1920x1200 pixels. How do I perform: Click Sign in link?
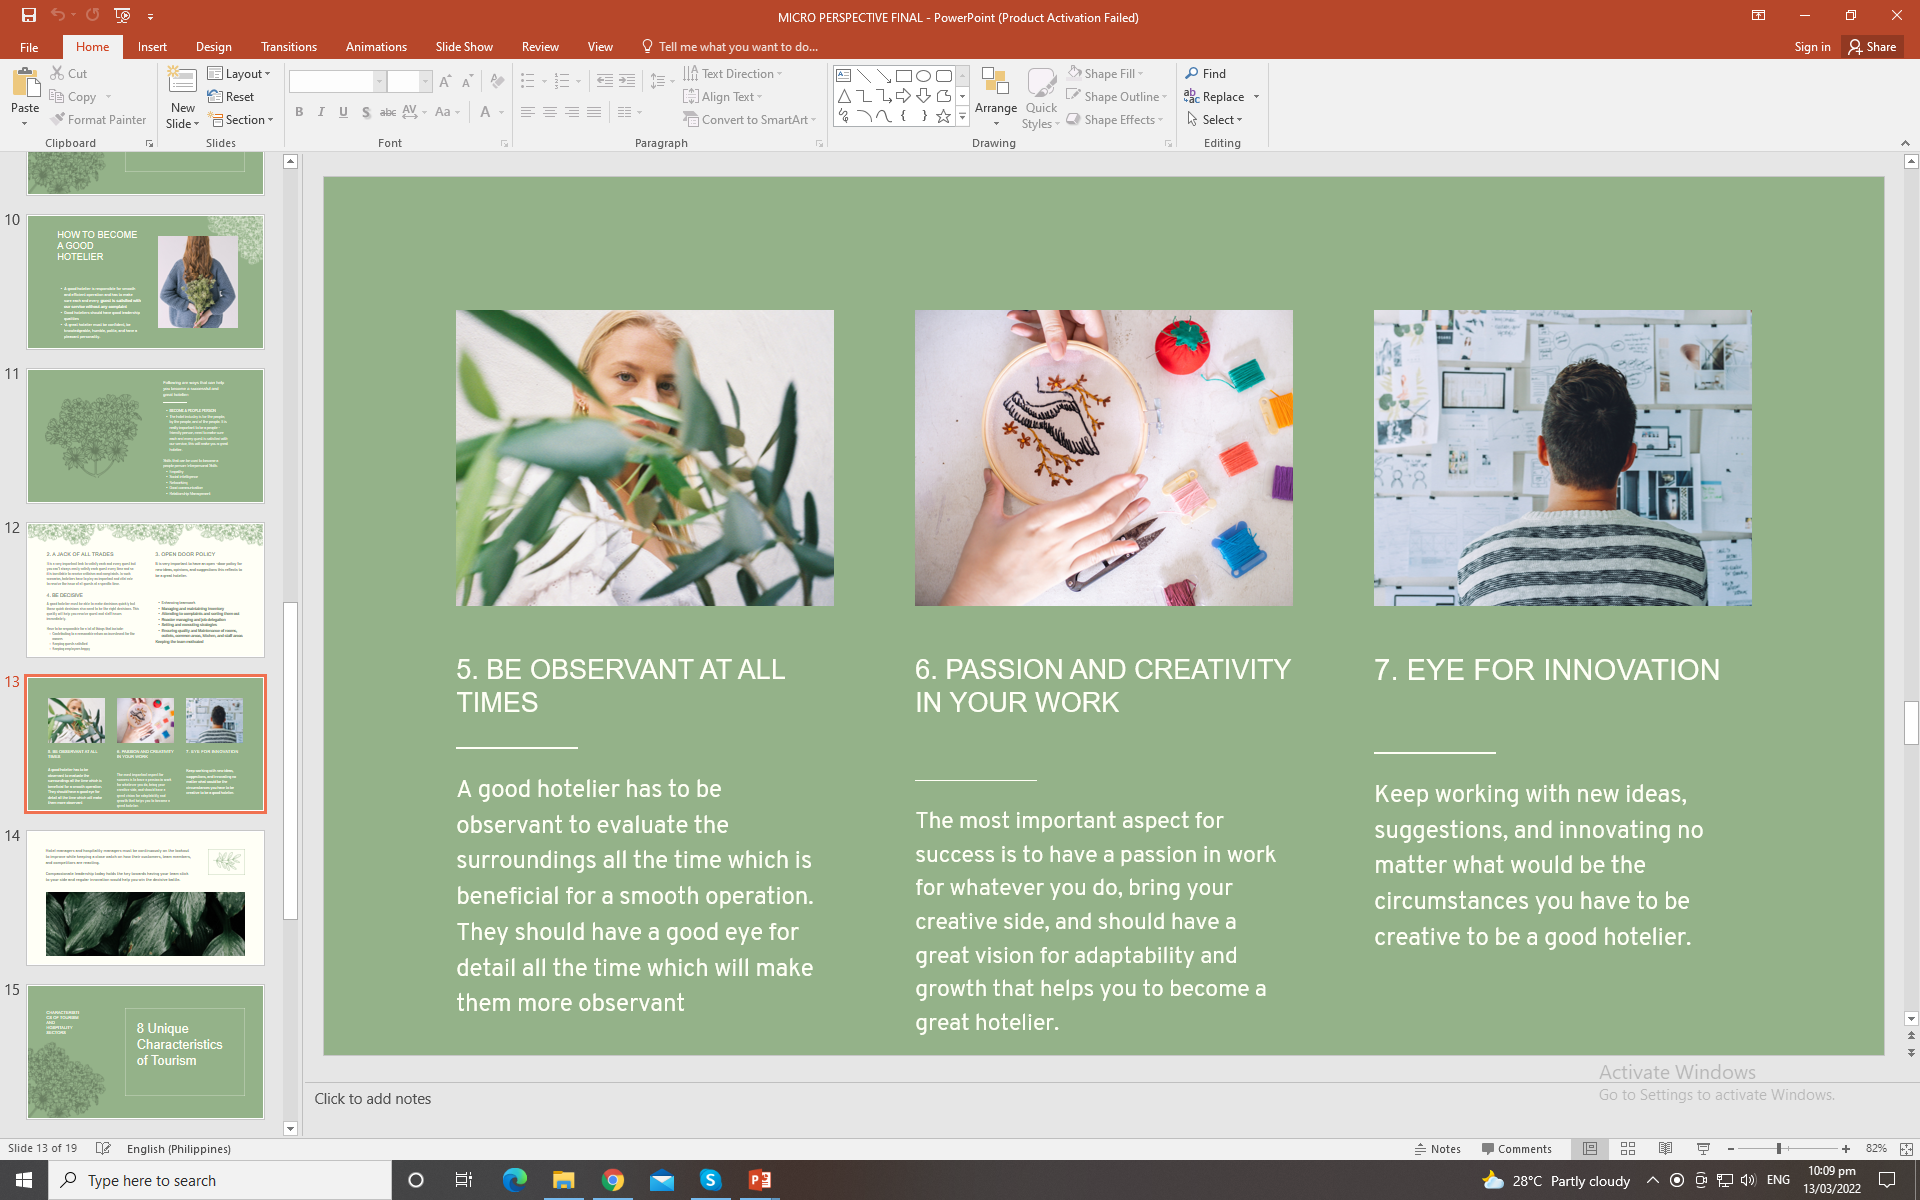1811,47
